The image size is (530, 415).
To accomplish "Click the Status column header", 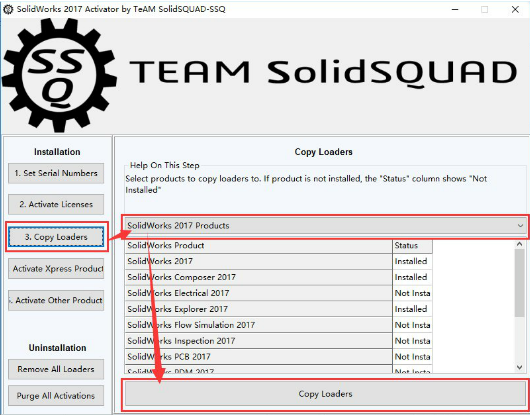I will click(x=412, y=245).
